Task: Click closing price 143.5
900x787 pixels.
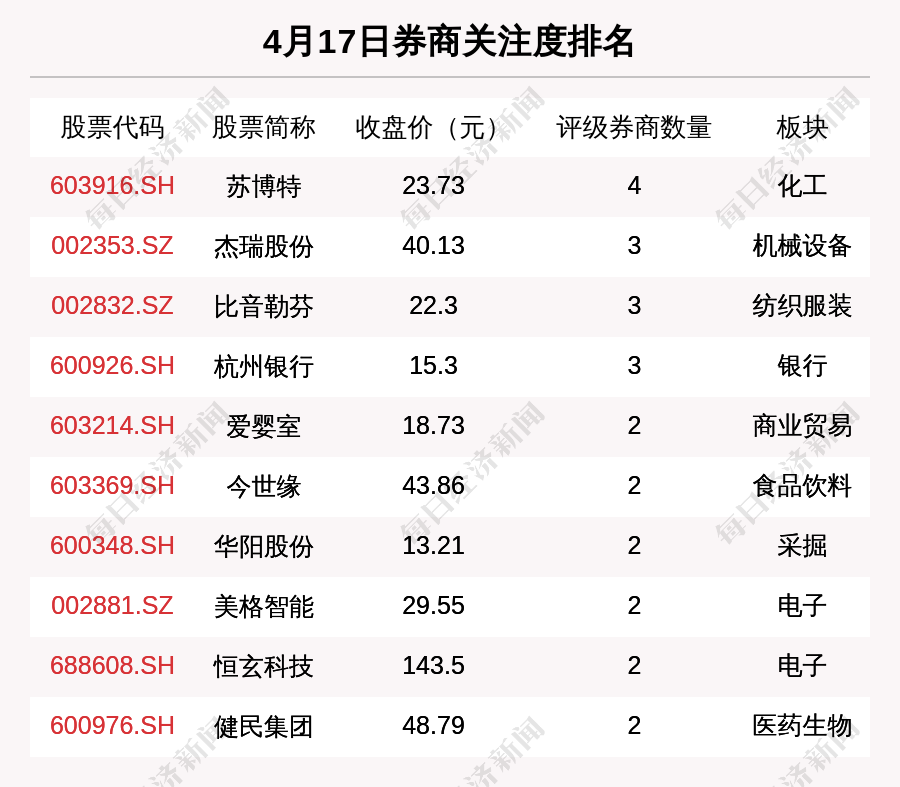Action: tap(433, 666)
